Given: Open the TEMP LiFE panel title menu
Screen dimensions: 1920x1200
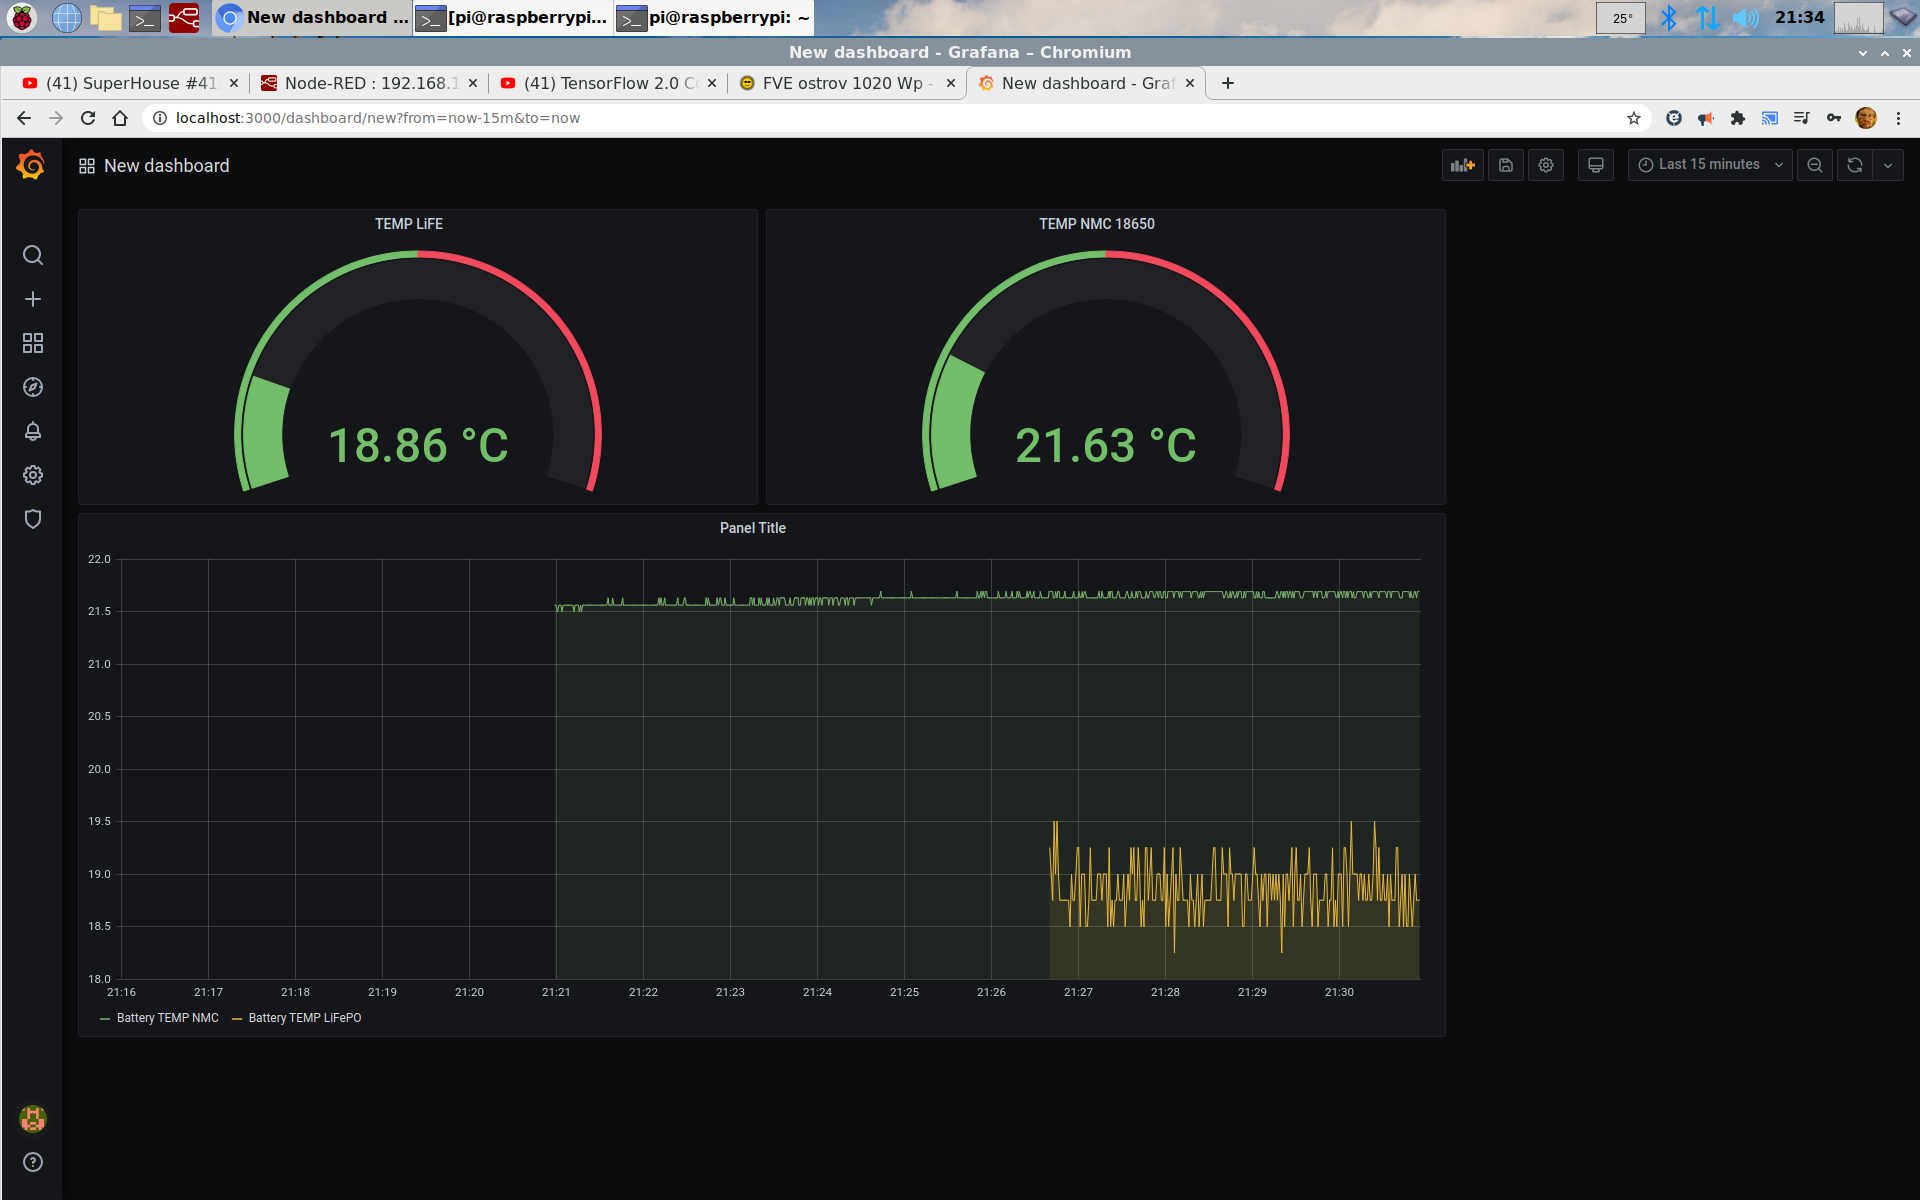Looking at the screenshot, I should (409, 224).
